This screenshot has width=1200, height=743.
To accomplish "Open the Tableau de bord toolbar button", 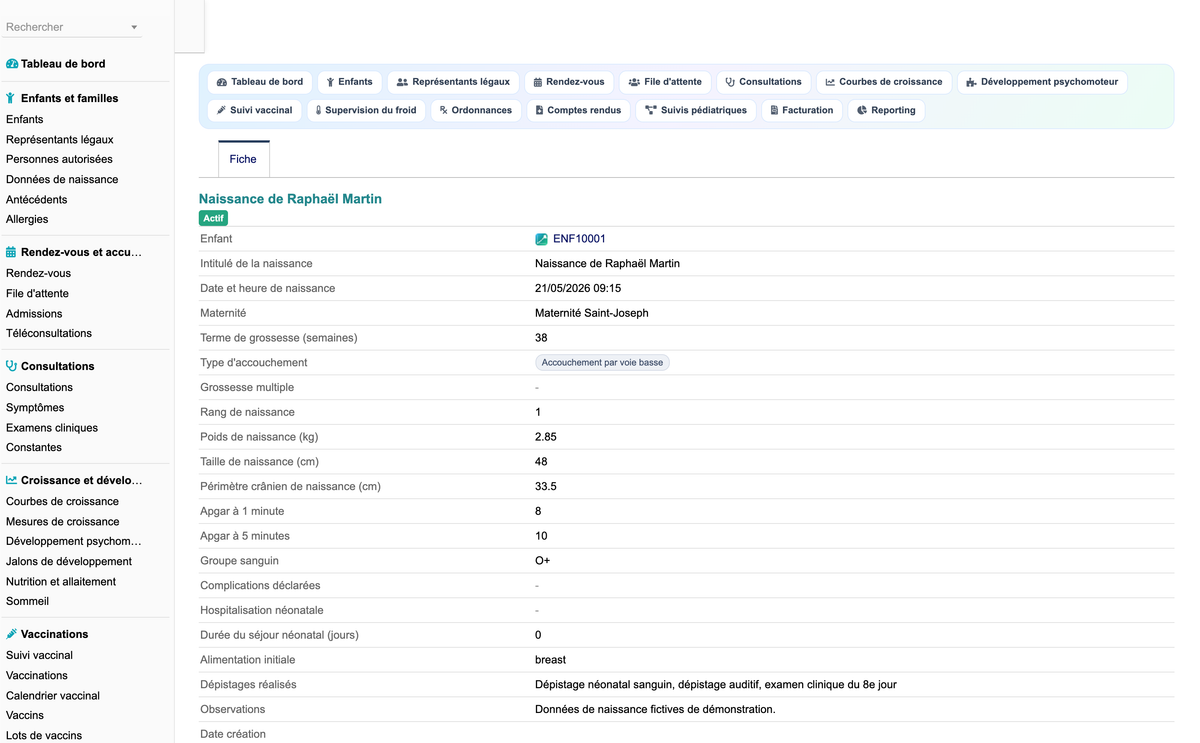I will pyautogui.click(x=260, y=82).
